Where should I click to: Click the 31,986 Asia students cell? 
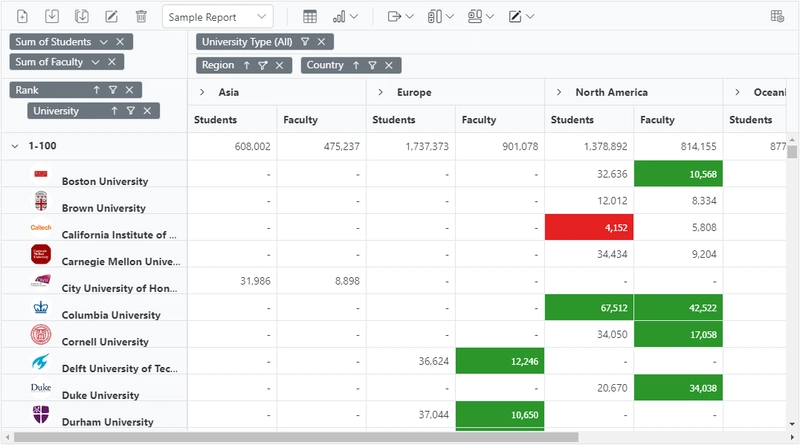click(232, 281)
